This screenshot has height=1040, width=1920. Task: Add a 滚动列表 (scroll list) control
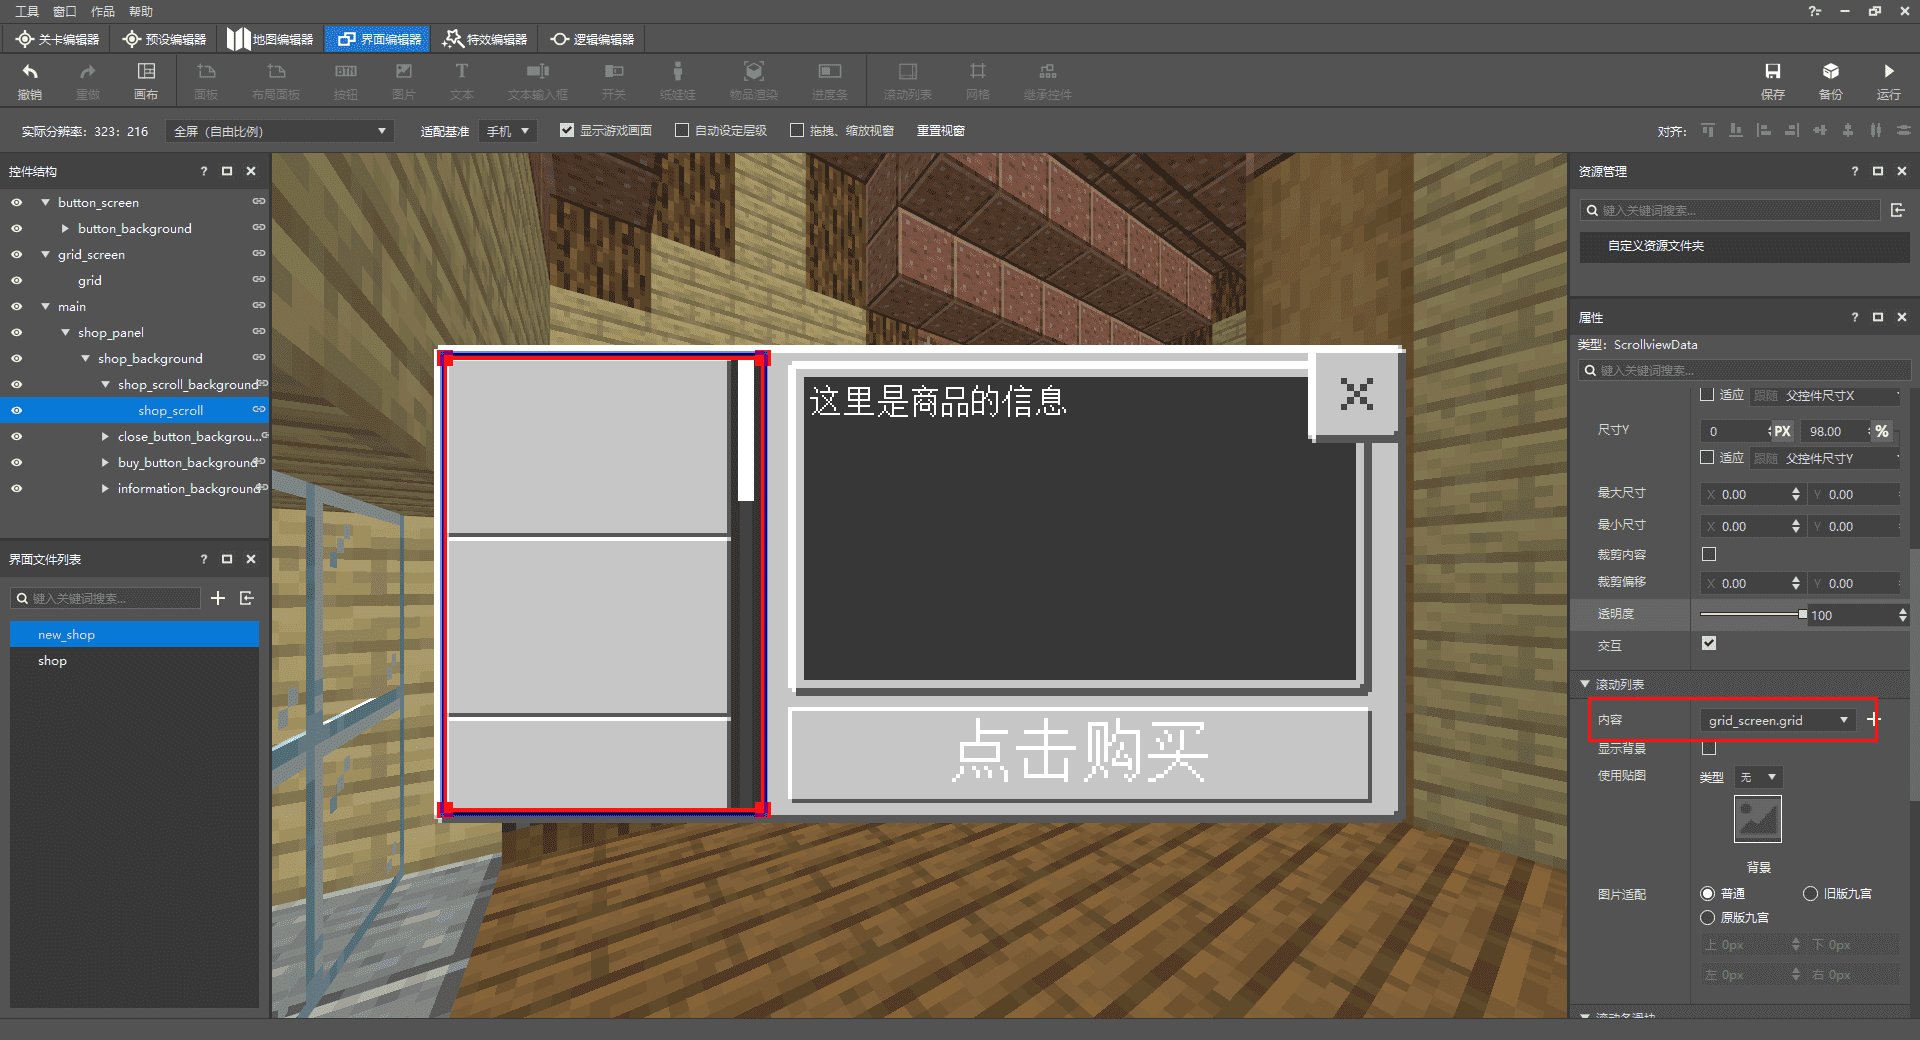(x=908, y=80)
